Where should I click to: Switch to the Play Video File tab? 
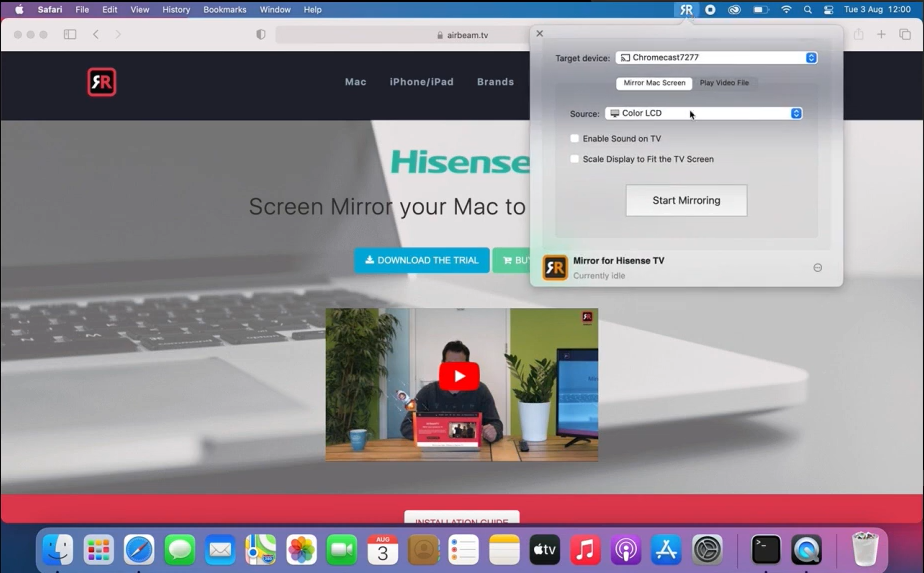(x=724, y=83)
